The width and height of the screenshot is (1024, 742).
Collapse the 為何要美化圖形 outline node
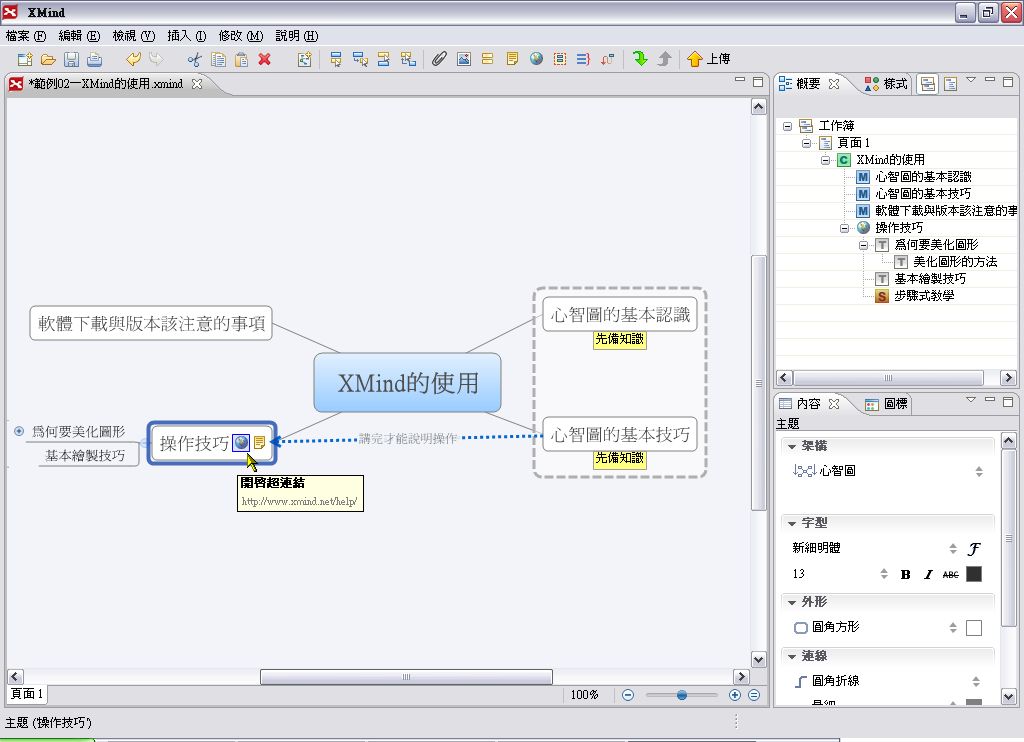(x=863, y=245)
